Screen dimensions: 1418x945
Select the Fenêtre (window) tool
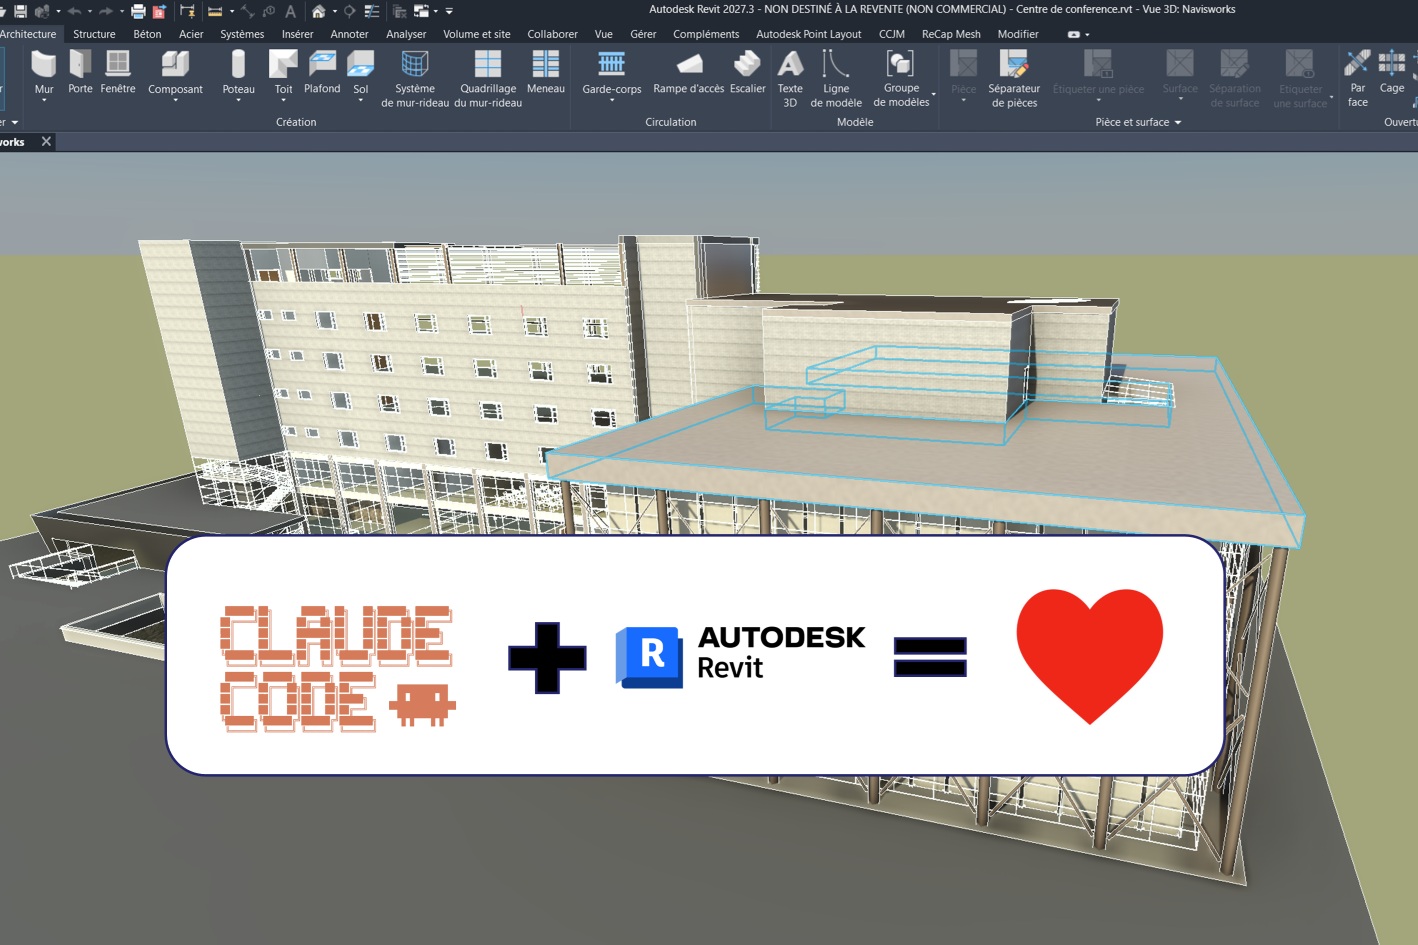click(x=118, y=73)
